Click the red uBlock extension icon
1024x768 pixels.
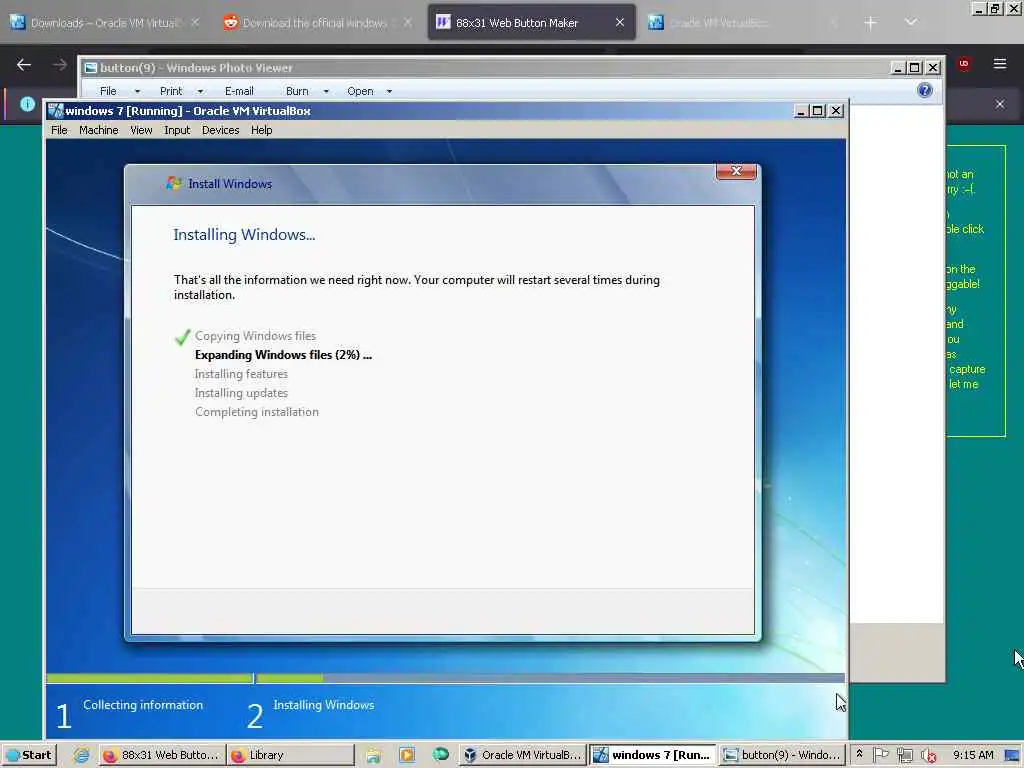[x=964, y=63]
